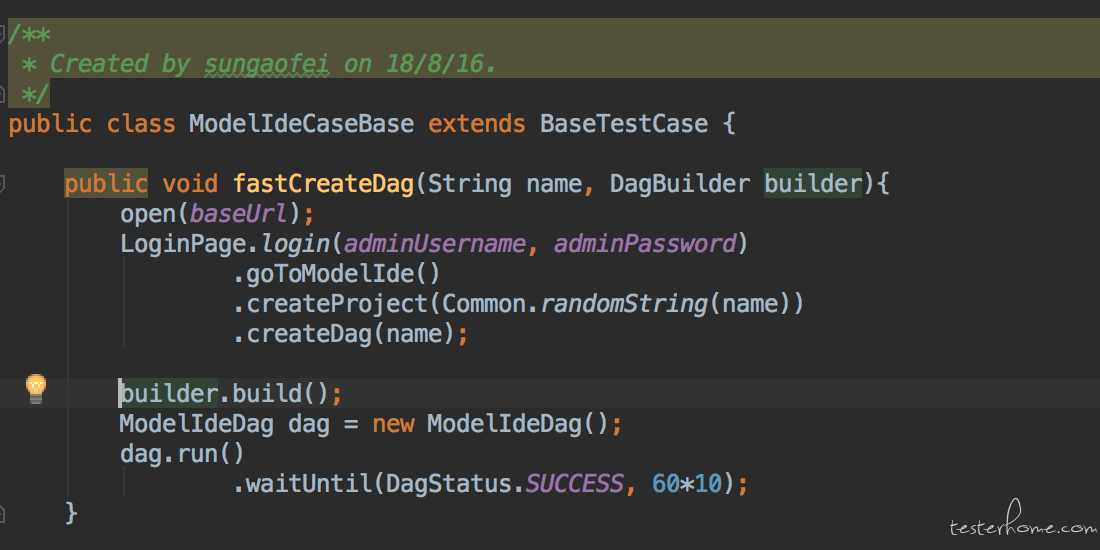Collapse the fastCreateDag method fold marker
The height and width of the screenshot is (550, 1100).
3,184
